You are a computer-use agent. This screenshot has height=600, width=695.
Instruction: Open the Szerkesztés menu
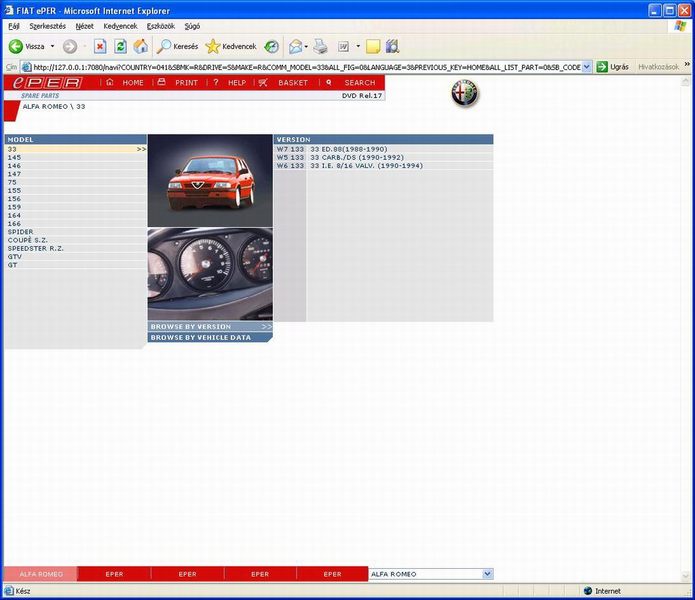[x=47, y=26]
